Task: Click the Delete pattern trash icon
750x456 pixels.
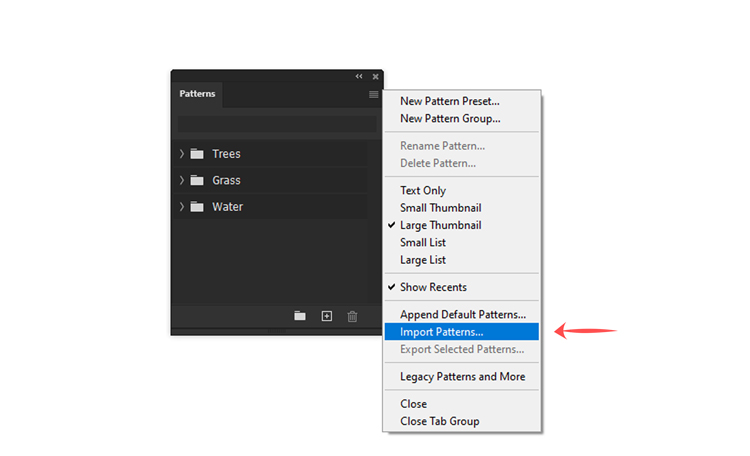Action: coord(353,316)
